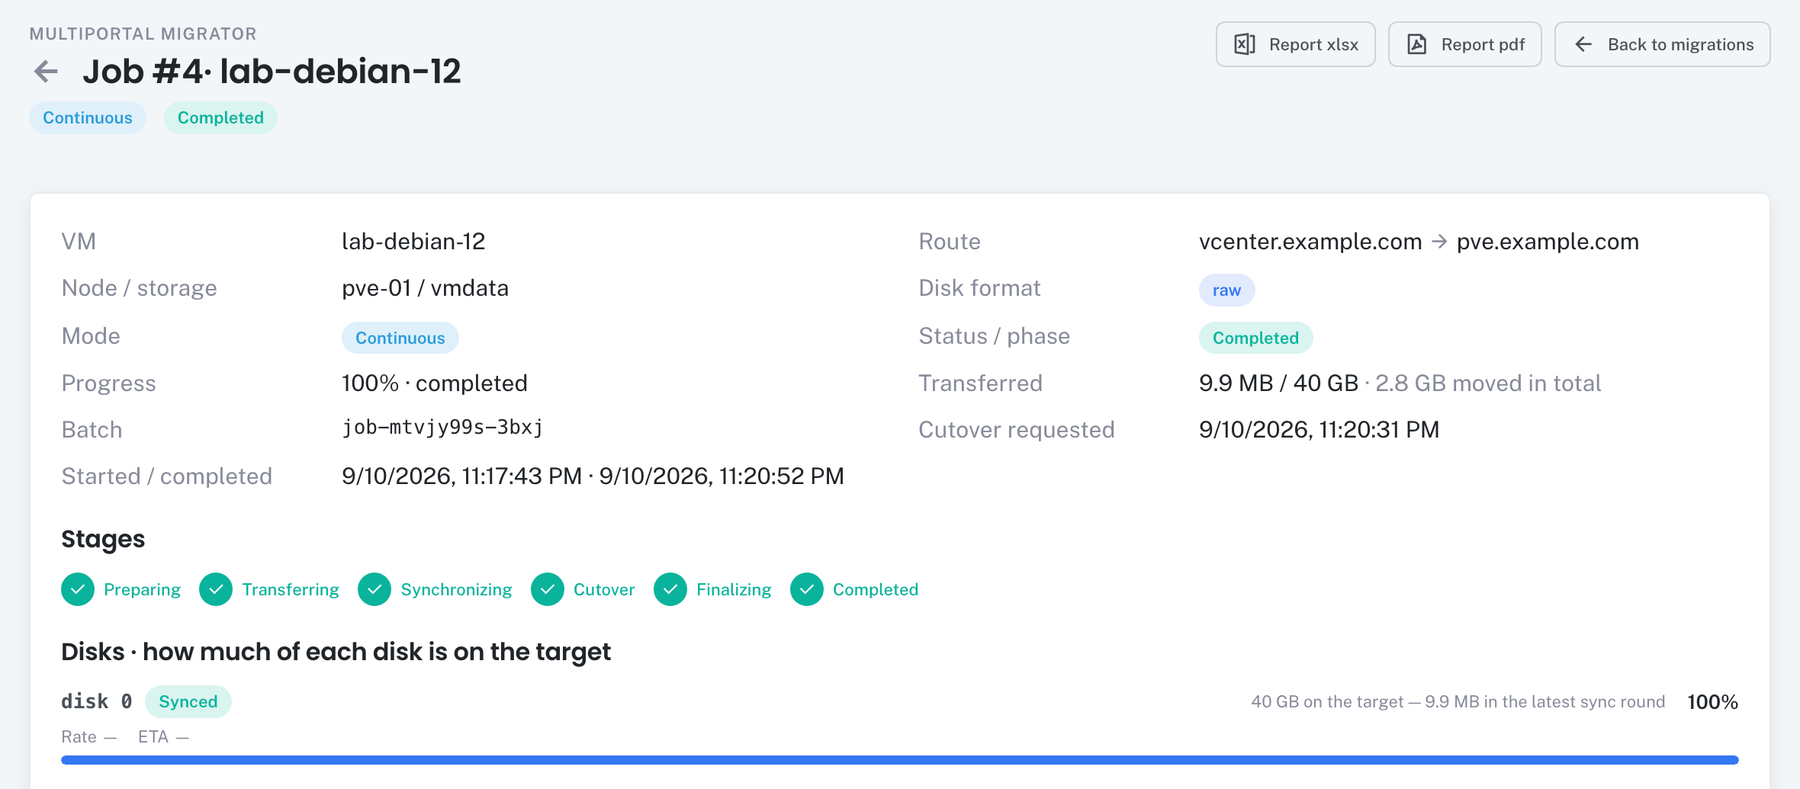Click the ETA — indicator under disk 0

click(164, 737)
